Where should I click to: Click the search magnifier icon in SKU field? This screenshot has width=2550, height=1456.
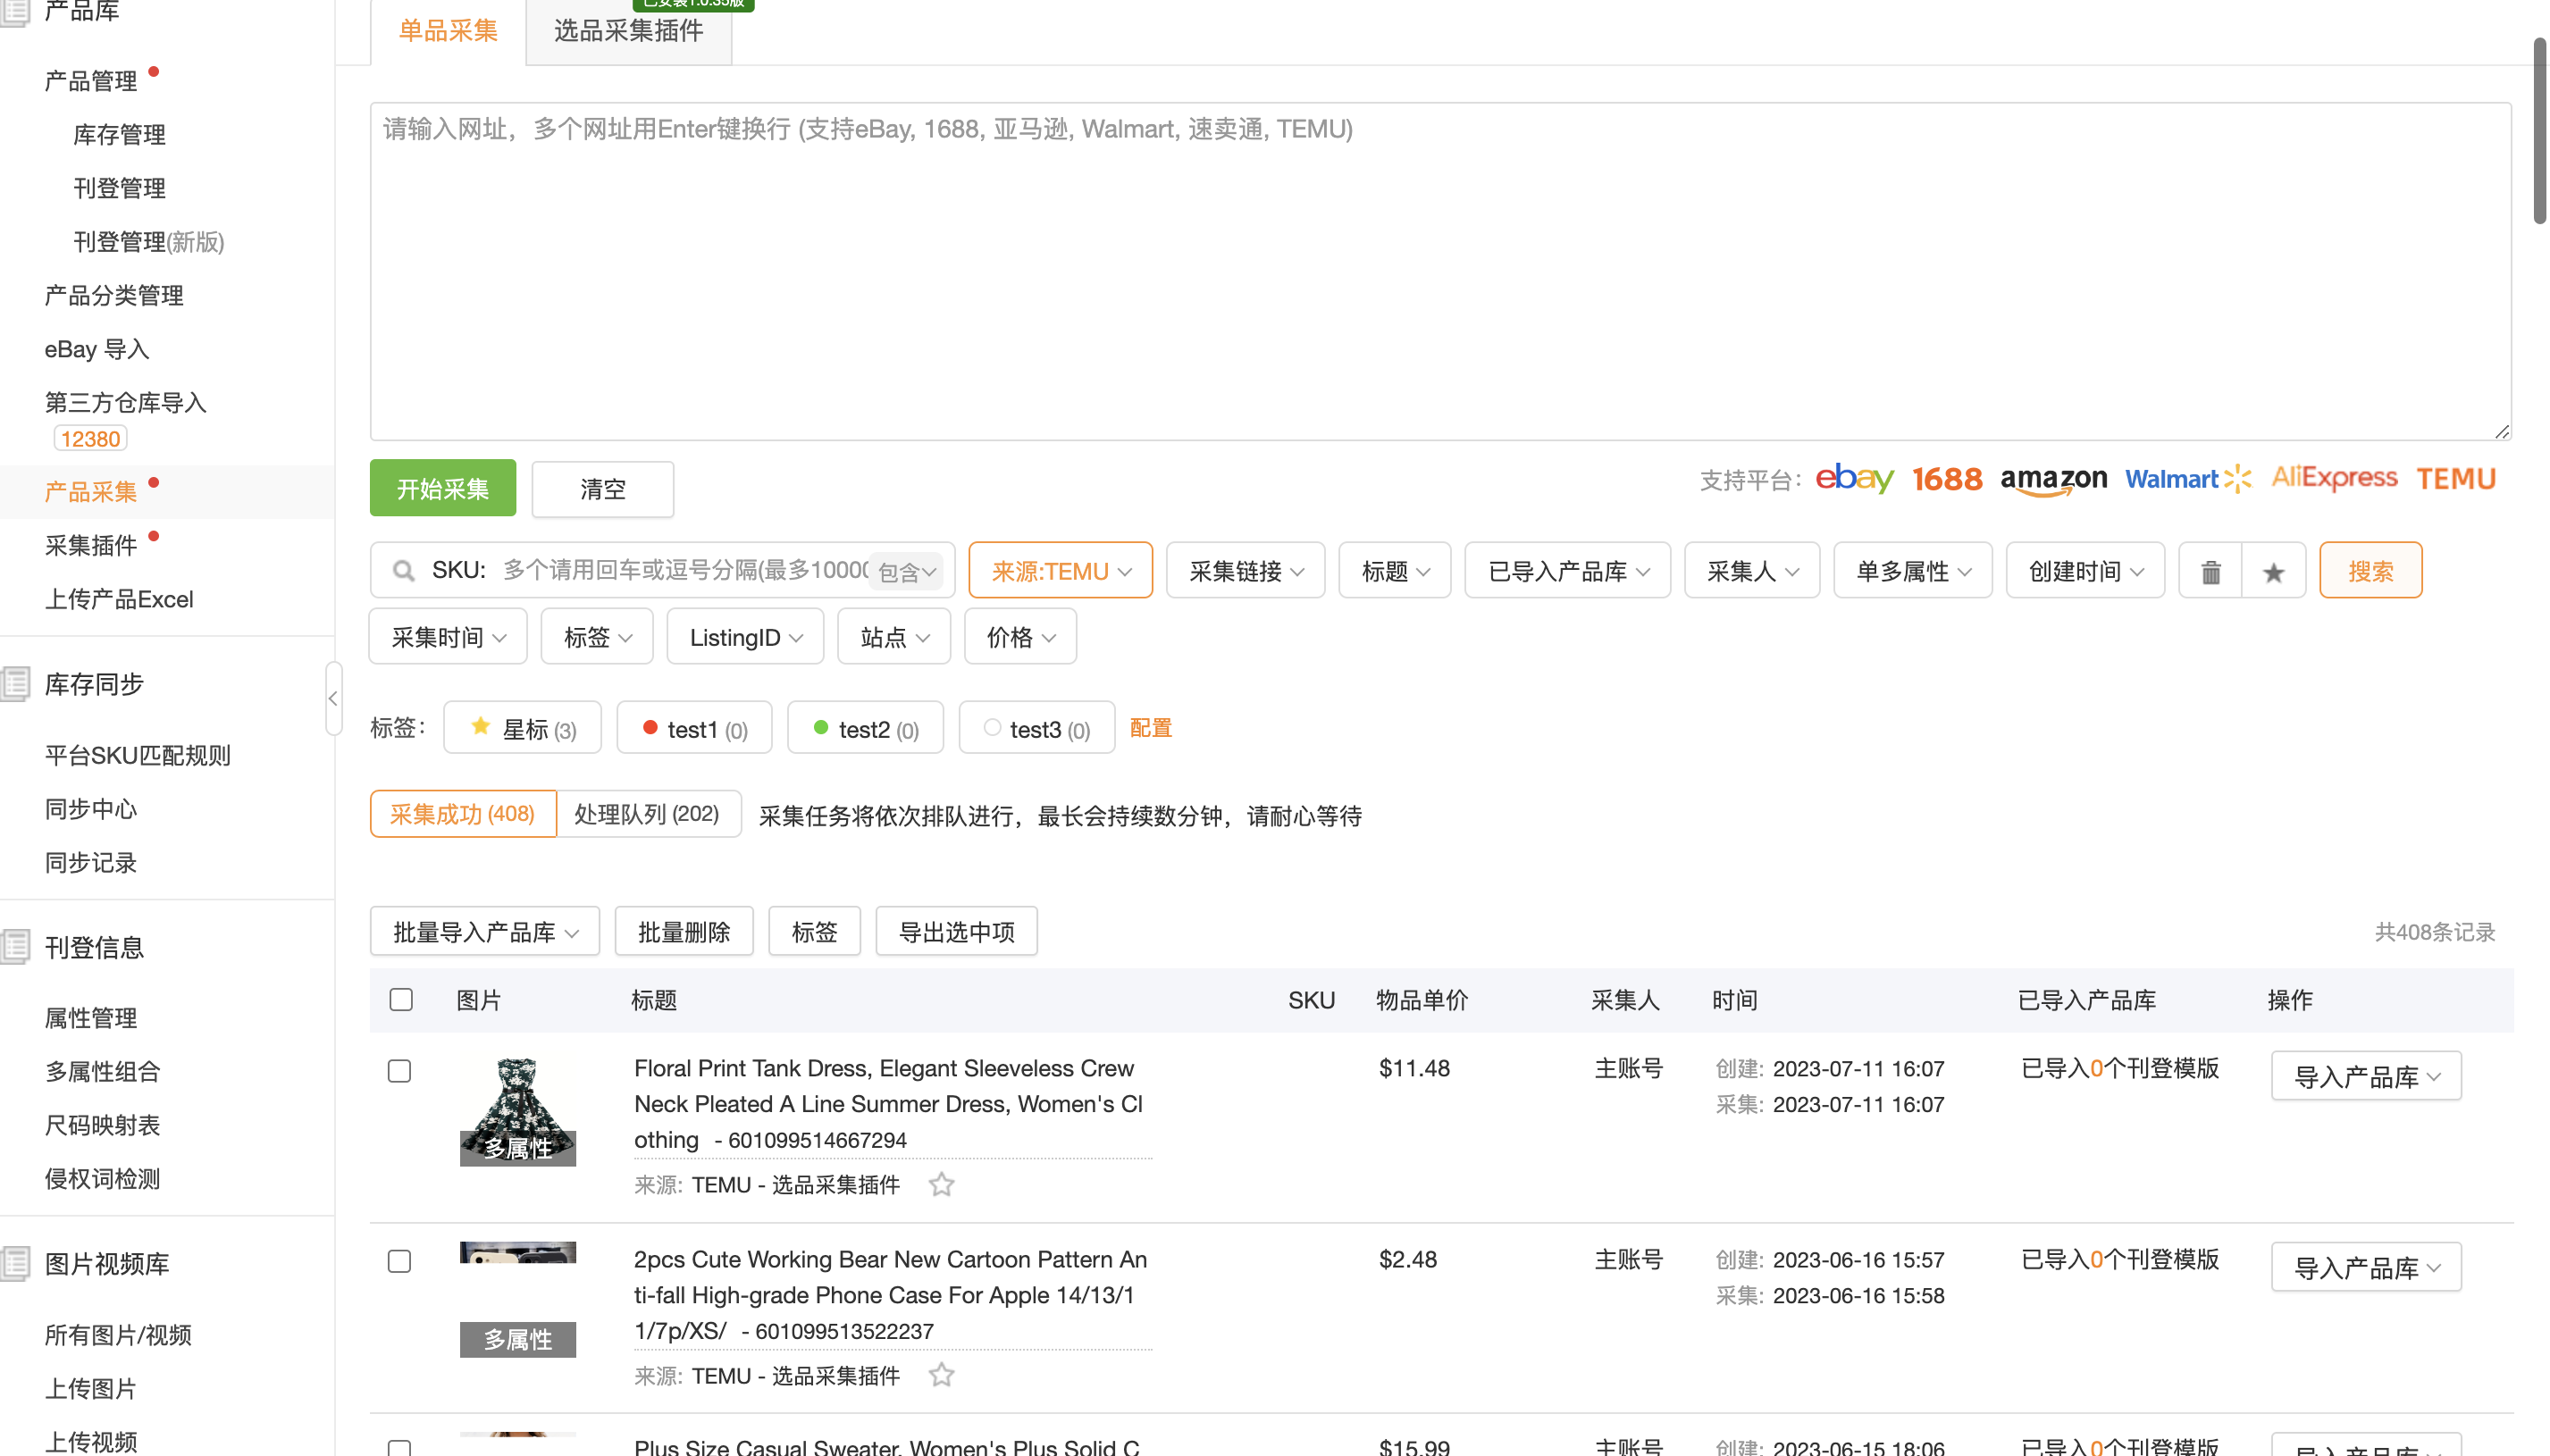403,571
